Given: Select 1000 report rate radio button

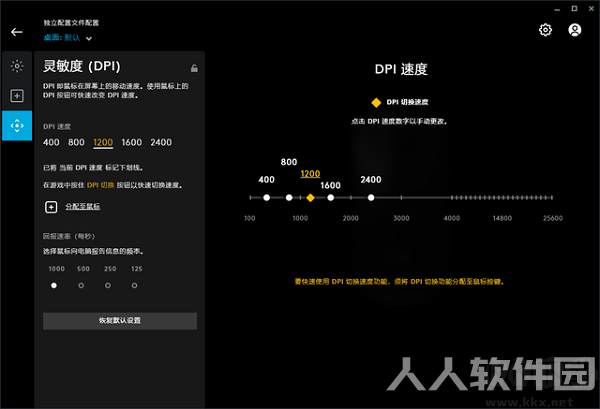Looking at the screenshot, I should tap(54, 285).
